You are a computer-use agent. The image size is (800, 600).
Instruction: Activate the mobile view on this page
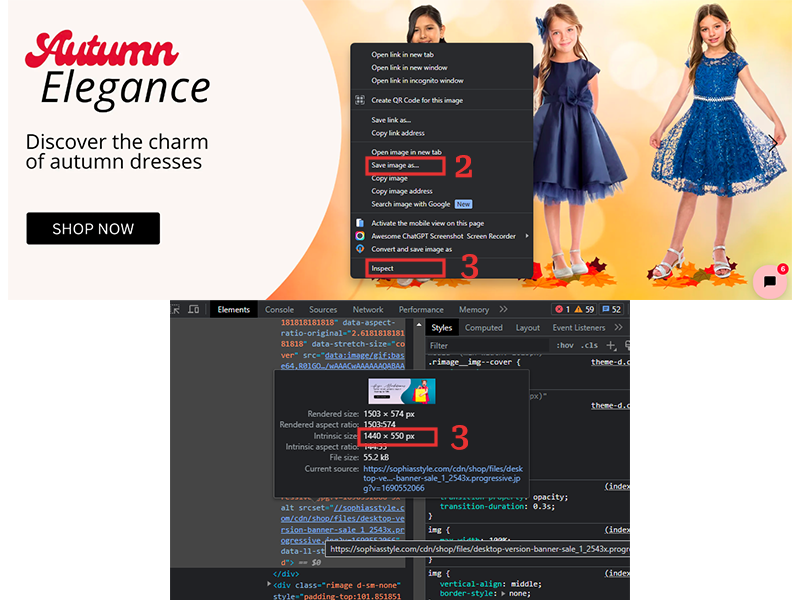click(430, 223)
